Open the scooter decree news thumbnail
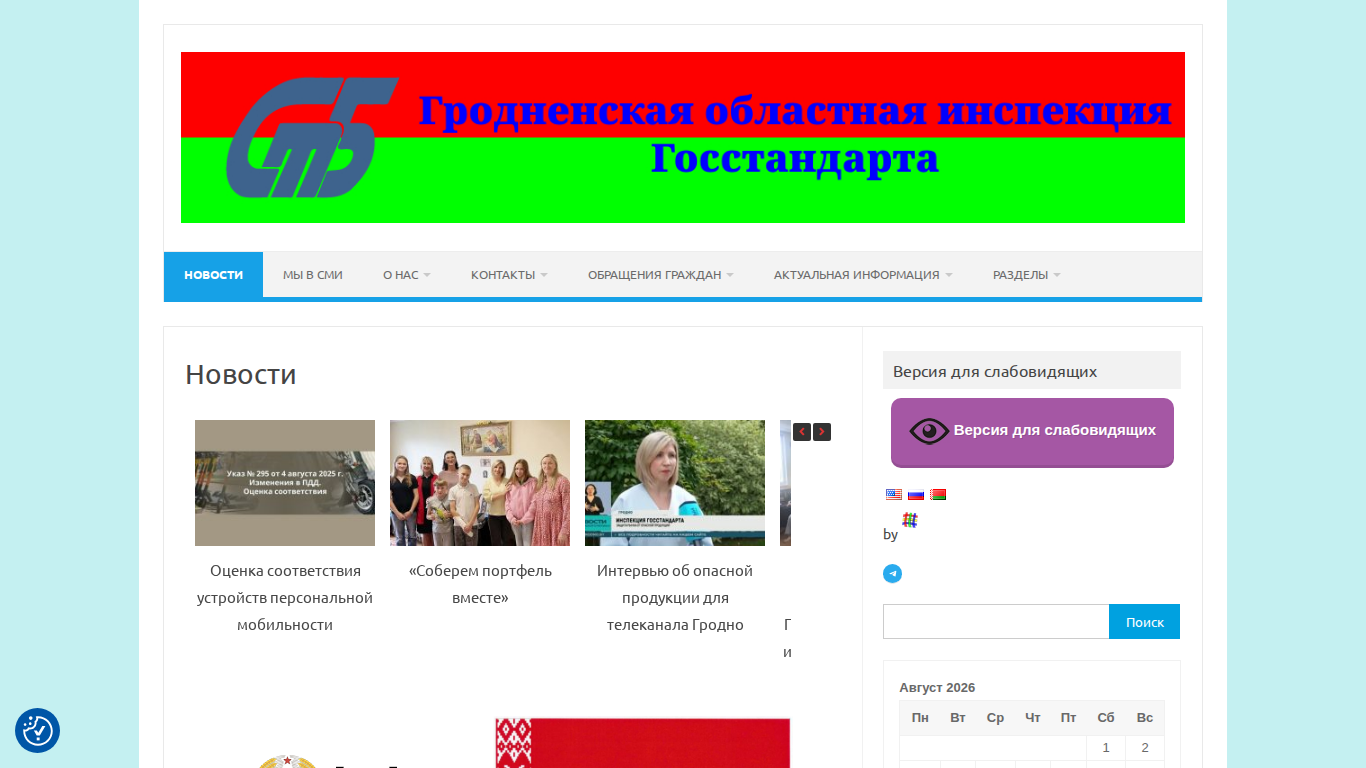The height and width of the screenshot is (768, 1366). tap(285, 483)
